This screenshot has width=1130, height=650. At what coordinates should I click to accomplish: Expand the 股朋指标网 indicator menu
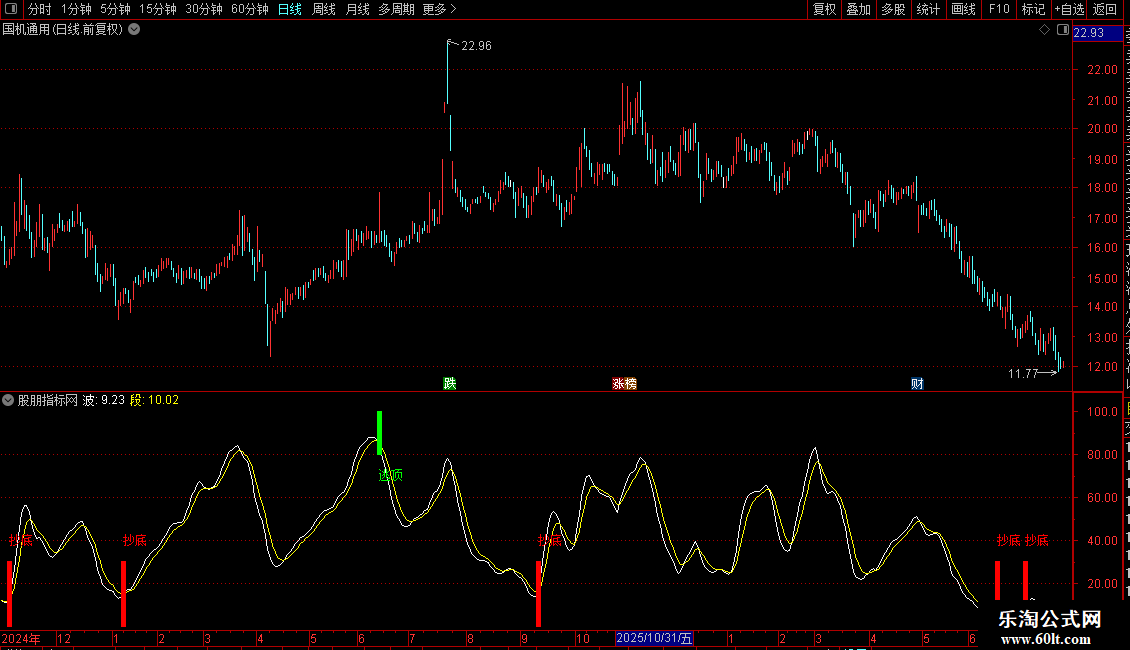[x=8, y=400]
